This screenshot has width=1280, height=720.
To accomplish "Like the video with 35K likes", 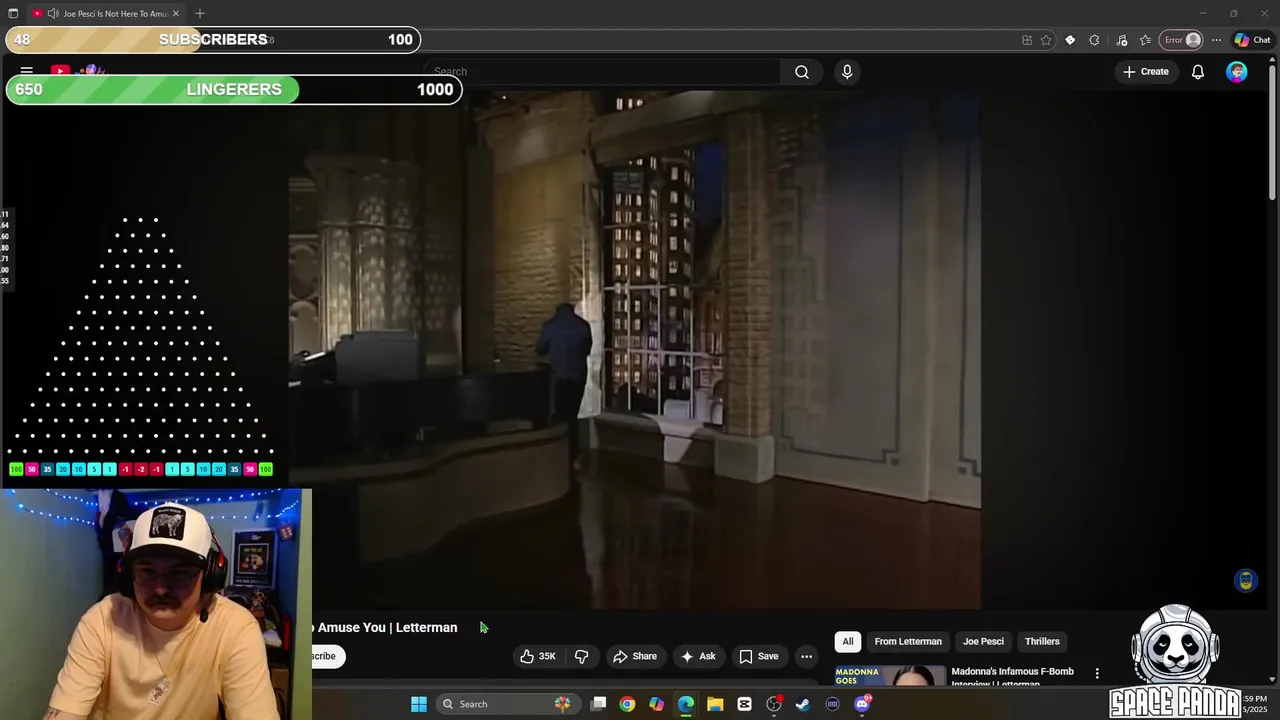I will coord(537,656).
